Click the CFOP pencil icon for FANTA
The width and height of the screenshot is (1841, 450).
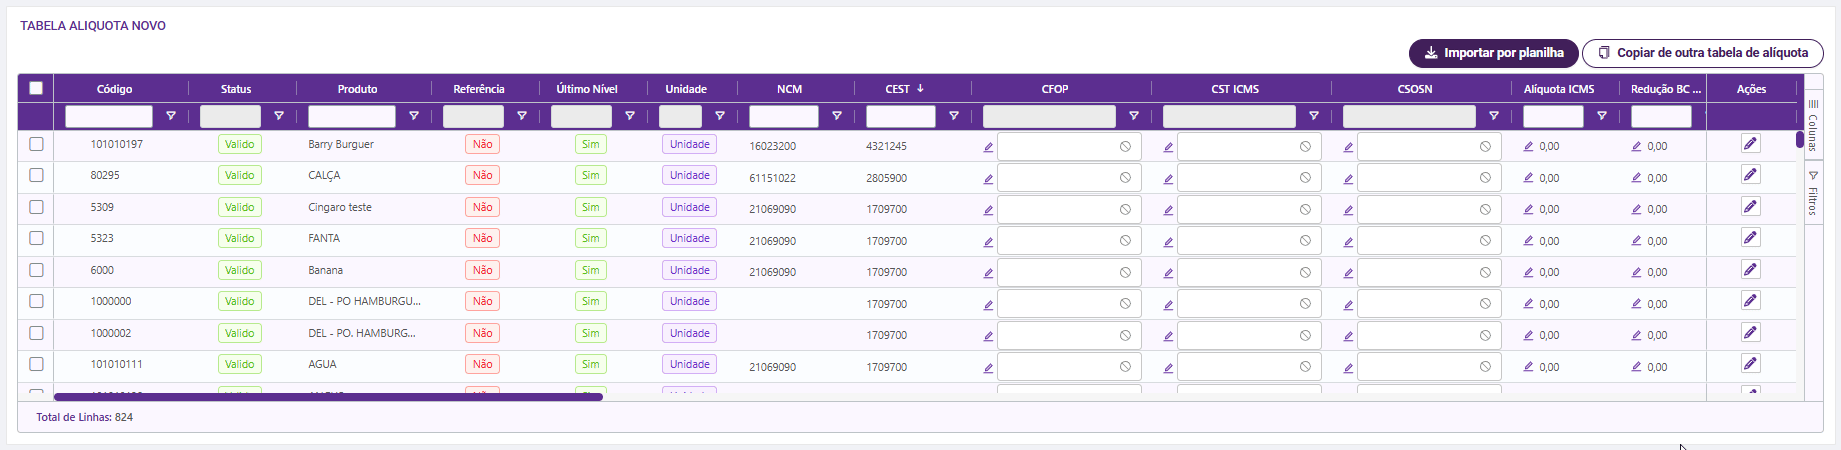coord(988,241)
